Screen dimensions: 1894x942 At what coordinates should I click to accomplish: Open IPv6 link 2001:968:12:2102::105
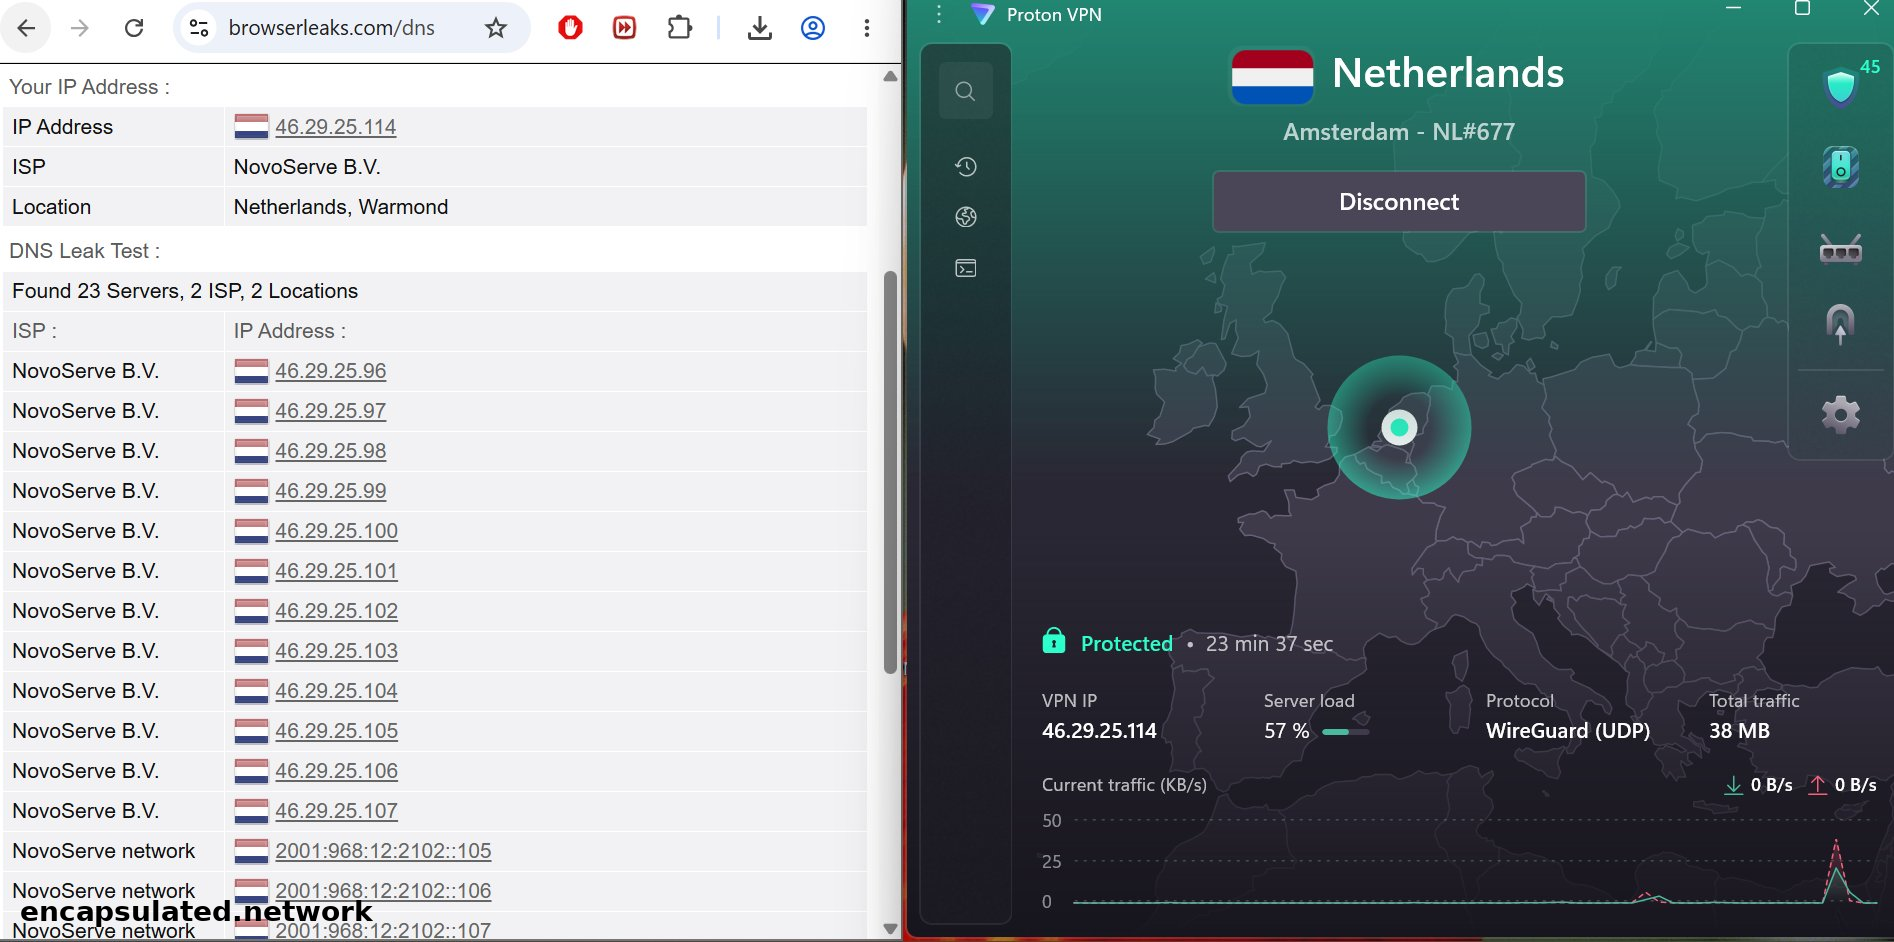click(384, 851)
